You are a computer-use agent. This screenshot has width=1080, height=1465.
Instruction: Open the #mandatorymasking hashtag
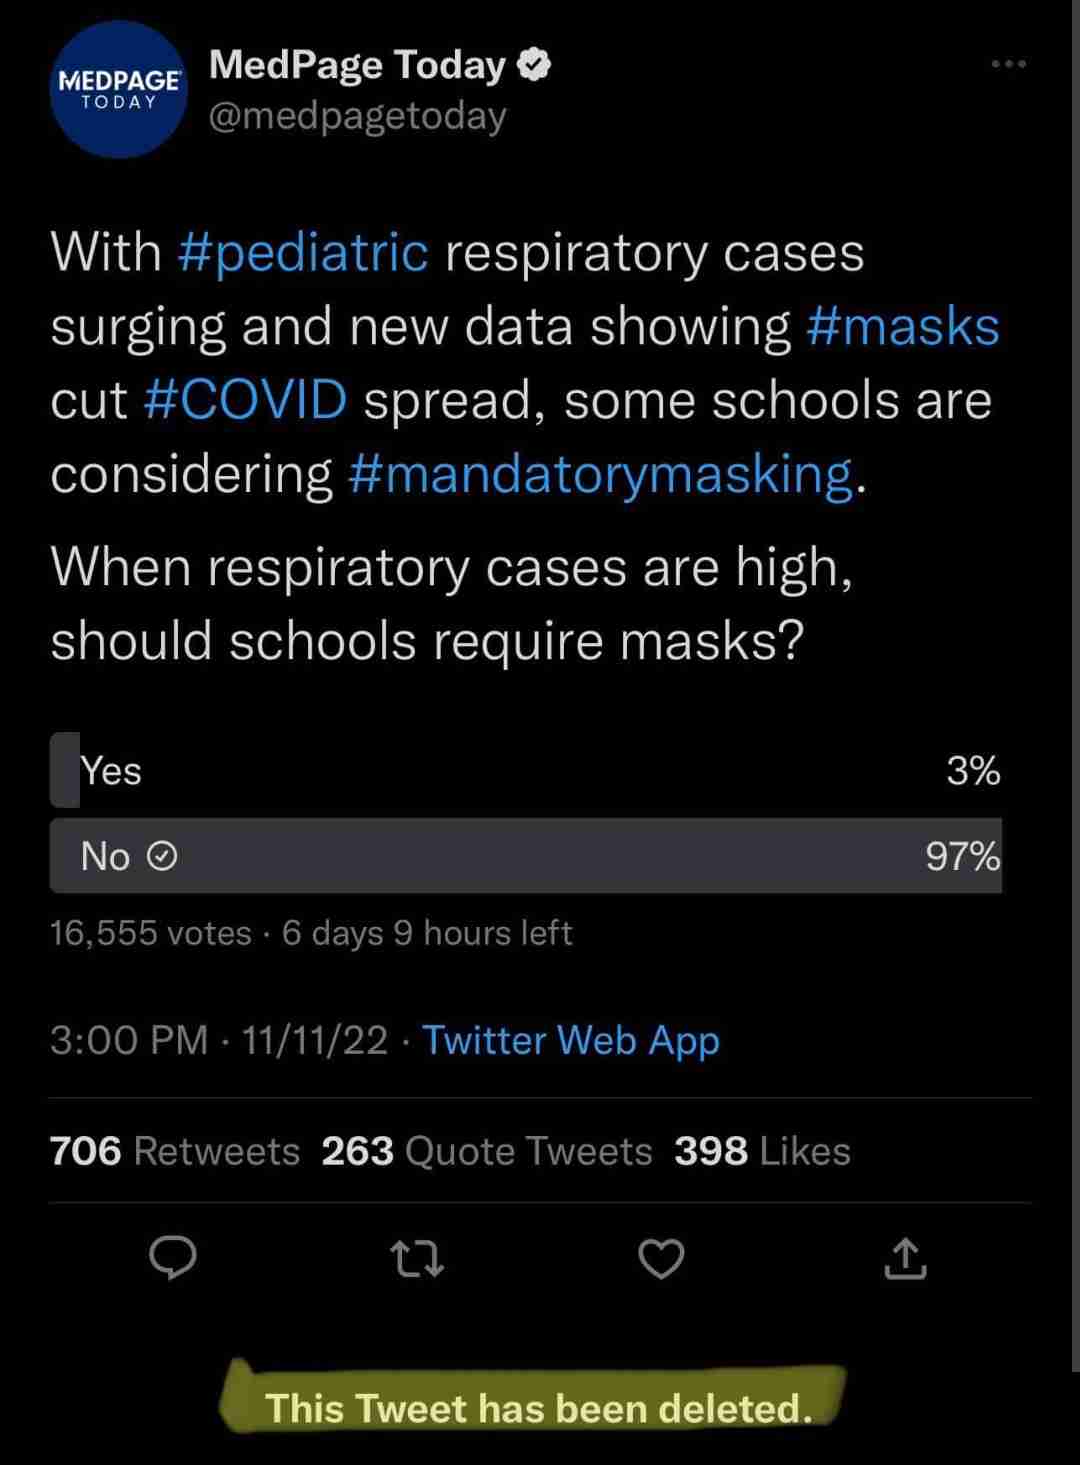(x=601, y=473)
